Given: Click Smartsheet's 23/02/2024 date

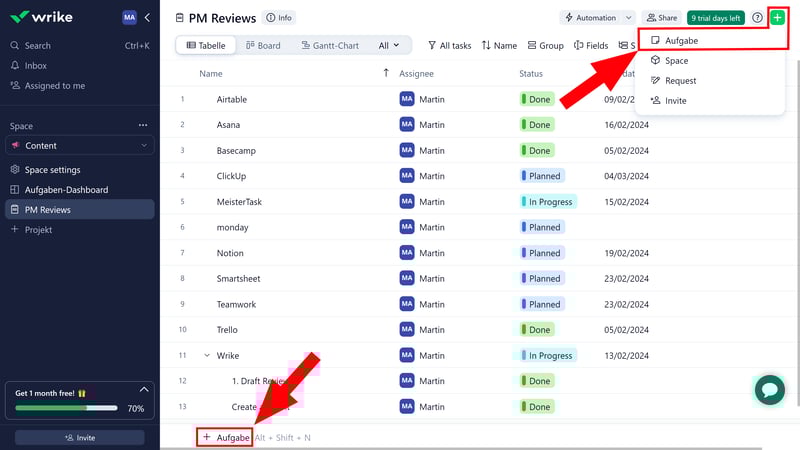Looking at the screenshot, I should [x=627, y=279].
